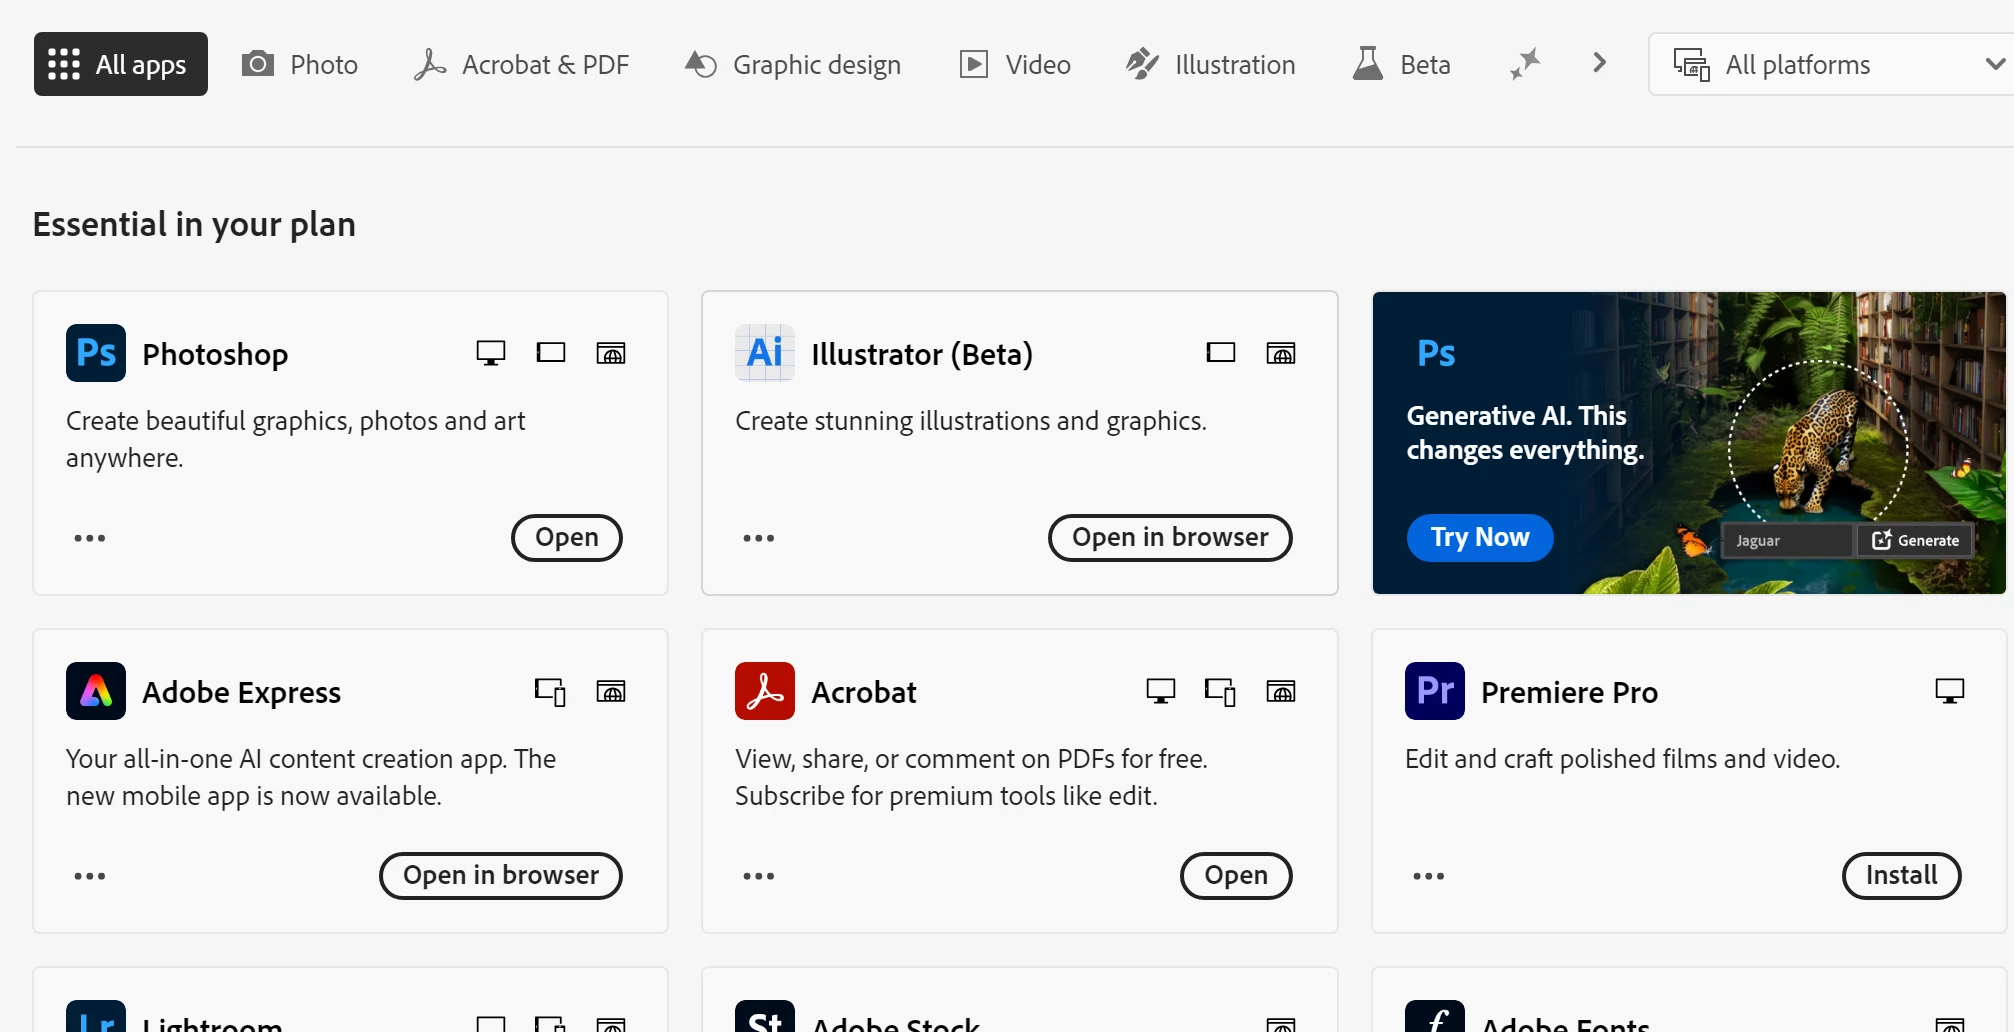The width and height of the screenshot is (2014, 1032).
Task: Open Illustrator (Beta) more options ellipsis
Action: pyautogui.click(x=759, y=538)
